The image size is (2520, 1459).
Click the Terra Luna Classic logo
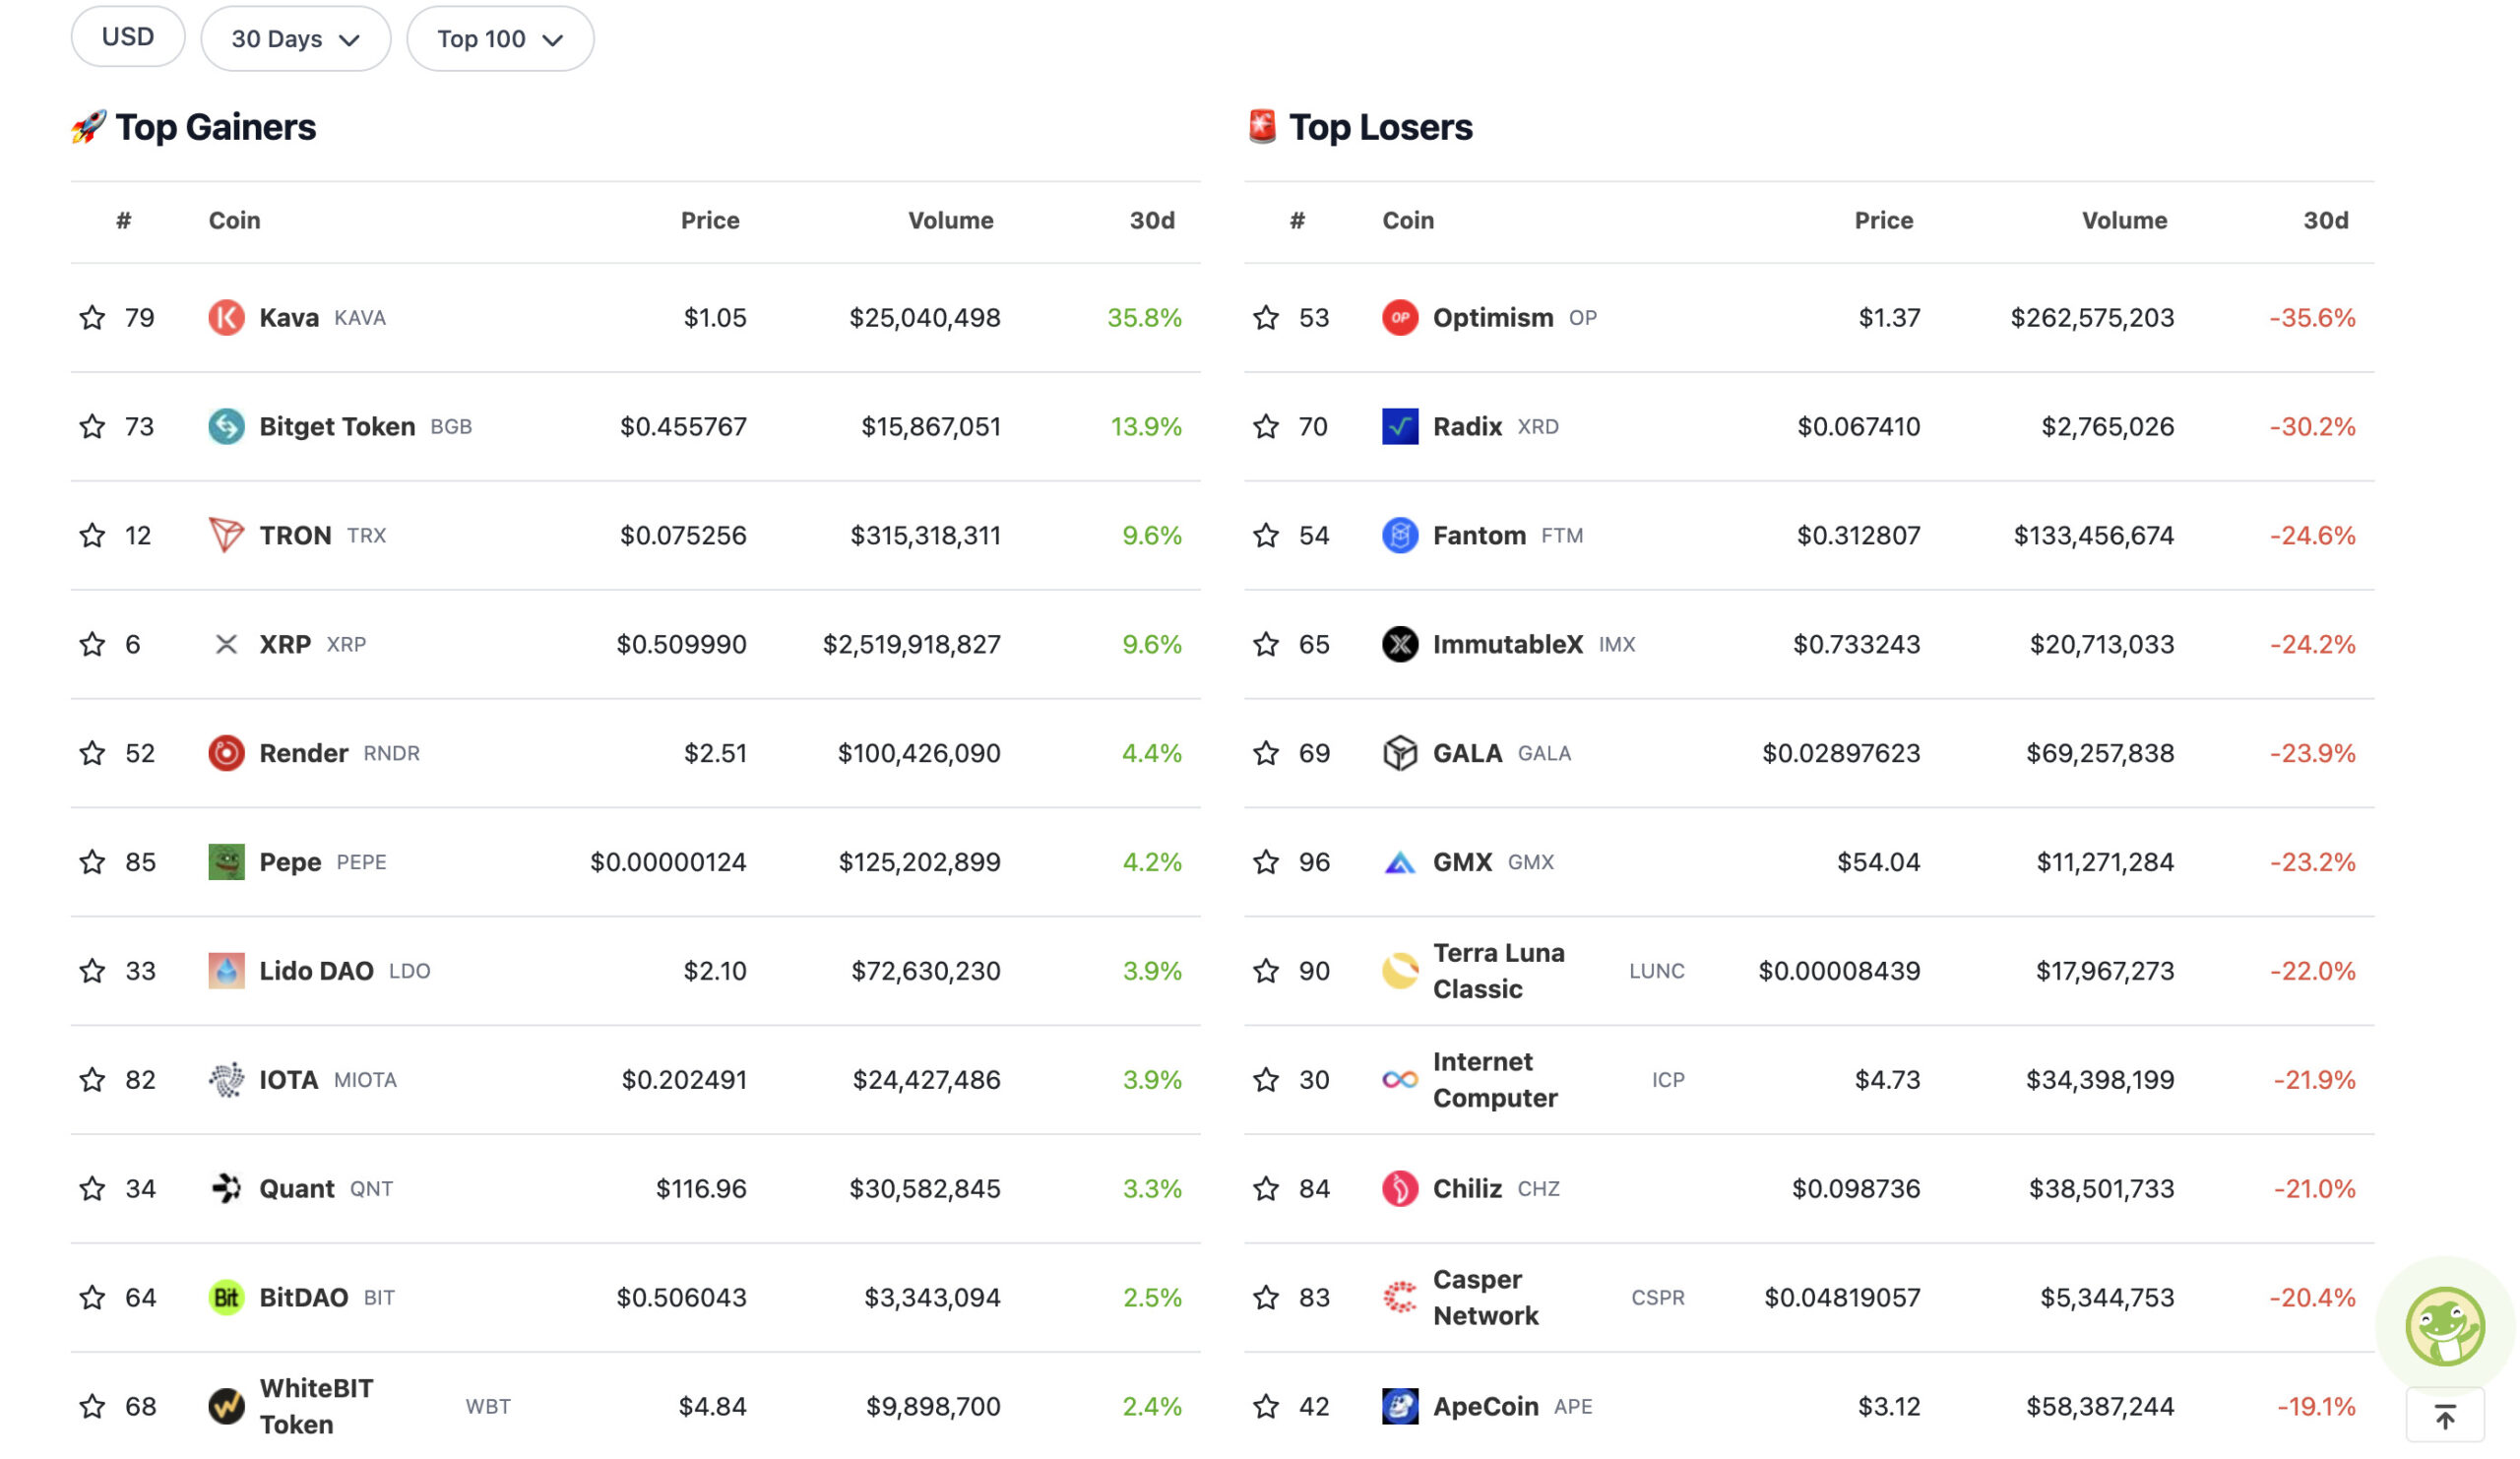[x=1400, y=971]
